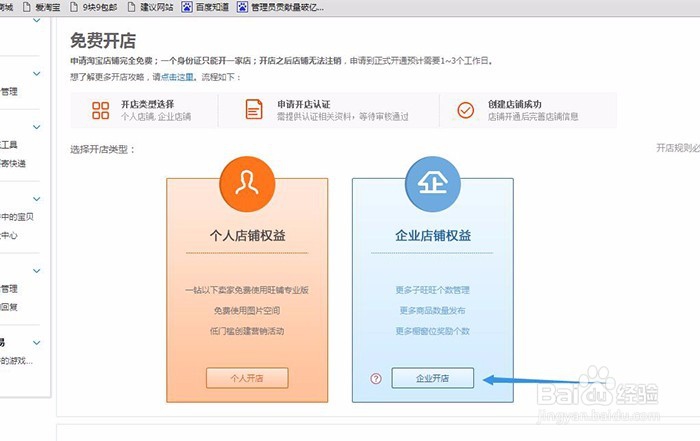Collapse the sidebar section above 的游戏
This screenshot has width=700, height=441.
(37, 343)
